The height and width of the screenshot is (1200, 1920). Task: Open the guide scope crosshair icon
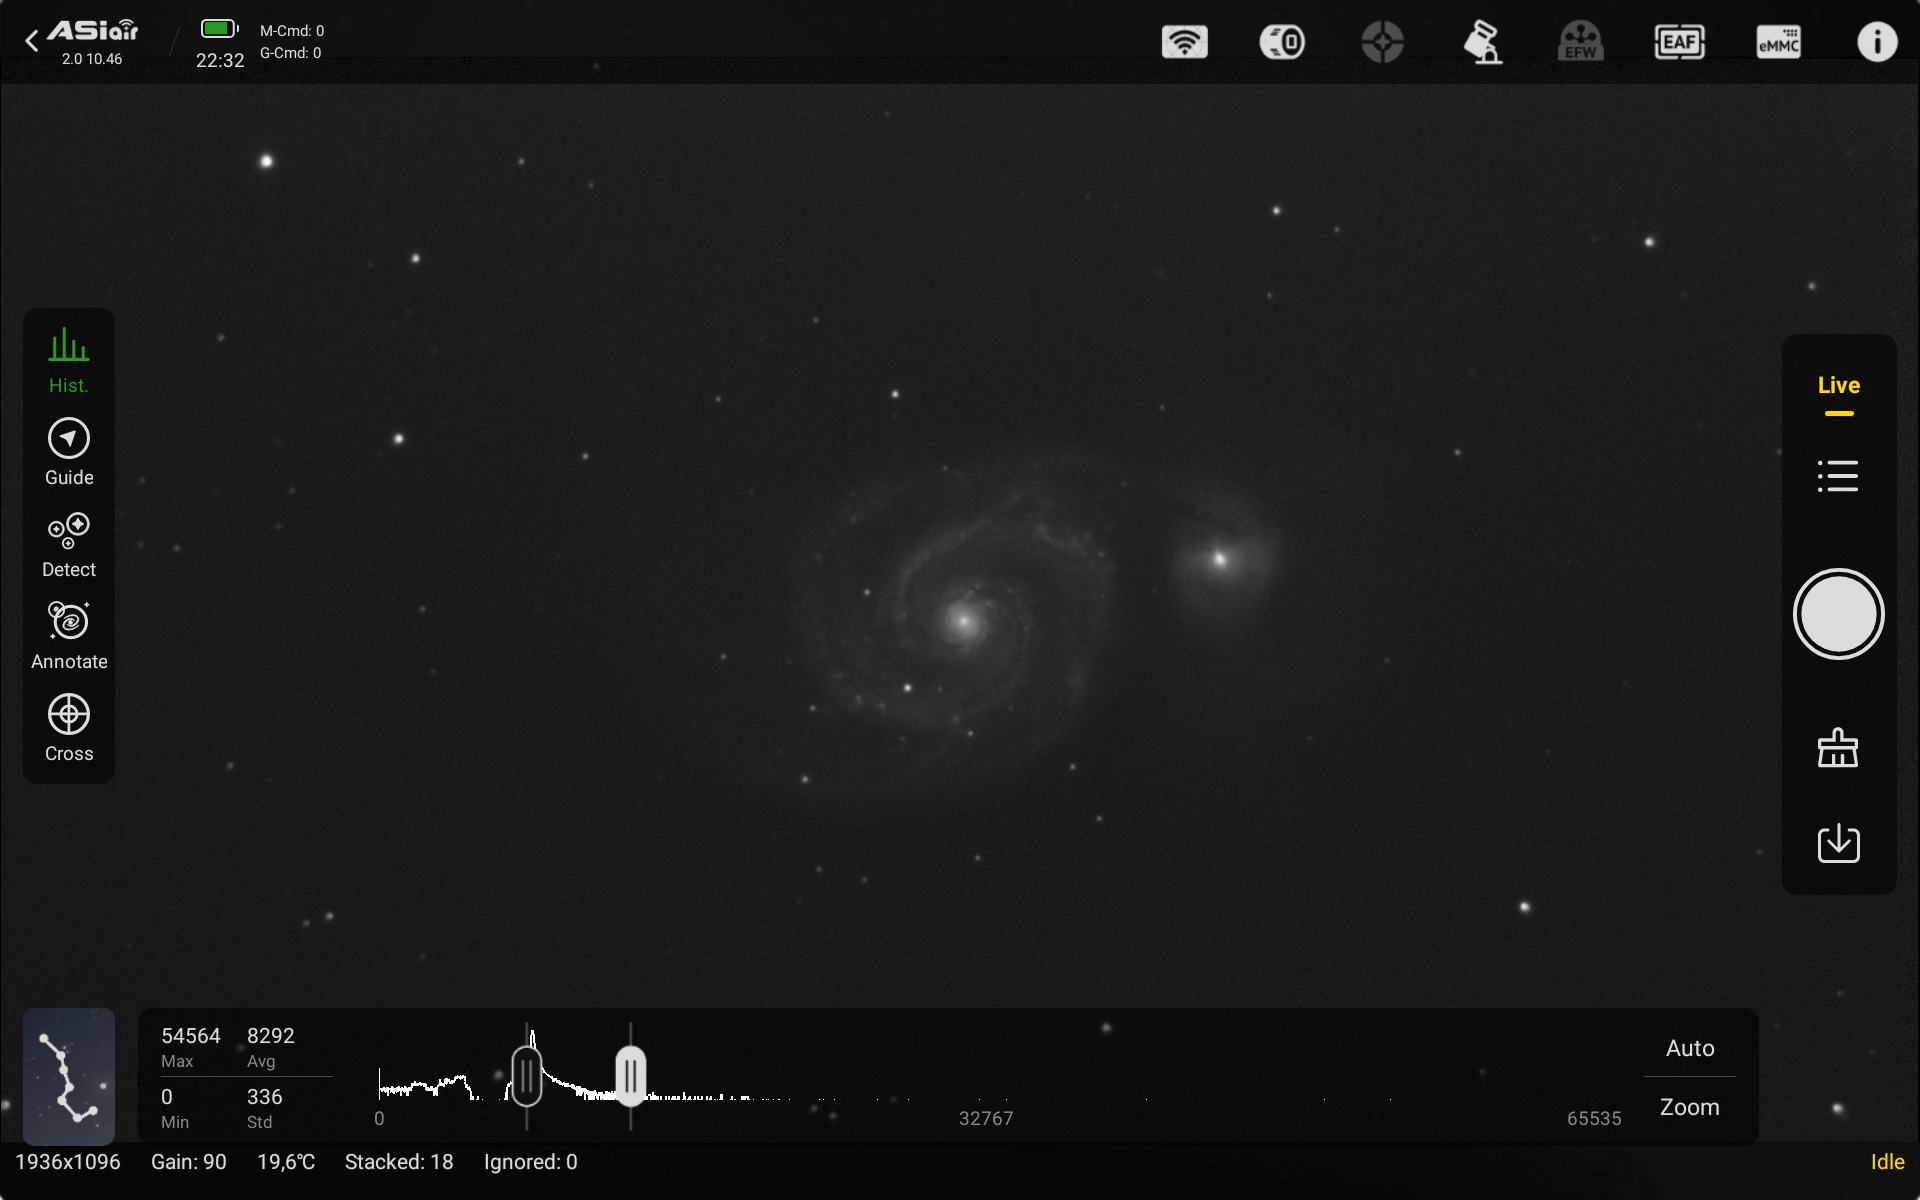tap(1382, 42)
